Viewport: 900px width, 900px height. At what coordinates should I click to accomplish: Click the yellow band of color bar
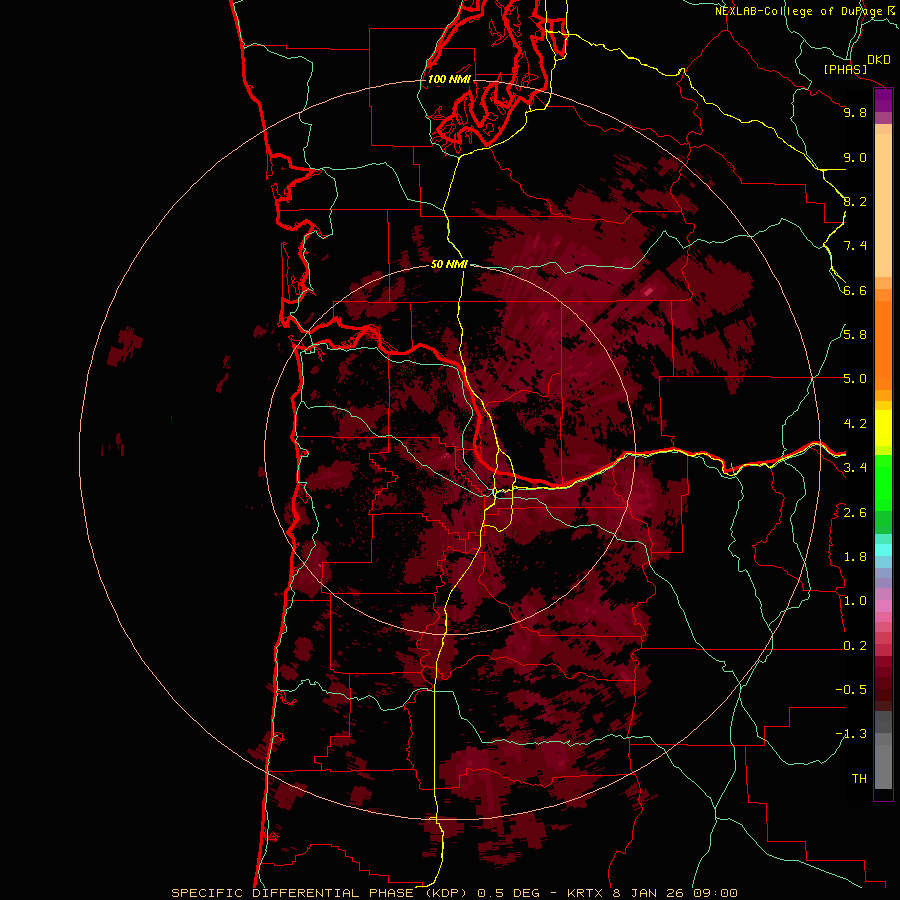pos(883,428)
